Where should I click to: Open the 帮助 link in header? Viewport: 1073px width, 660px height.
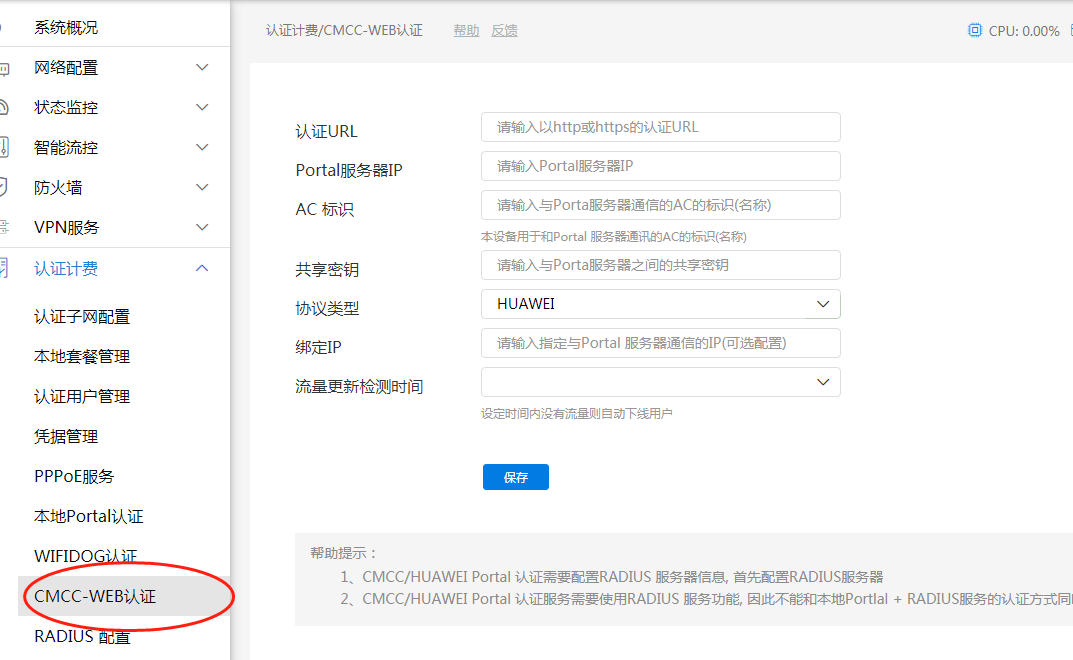(x=466, y=31)
